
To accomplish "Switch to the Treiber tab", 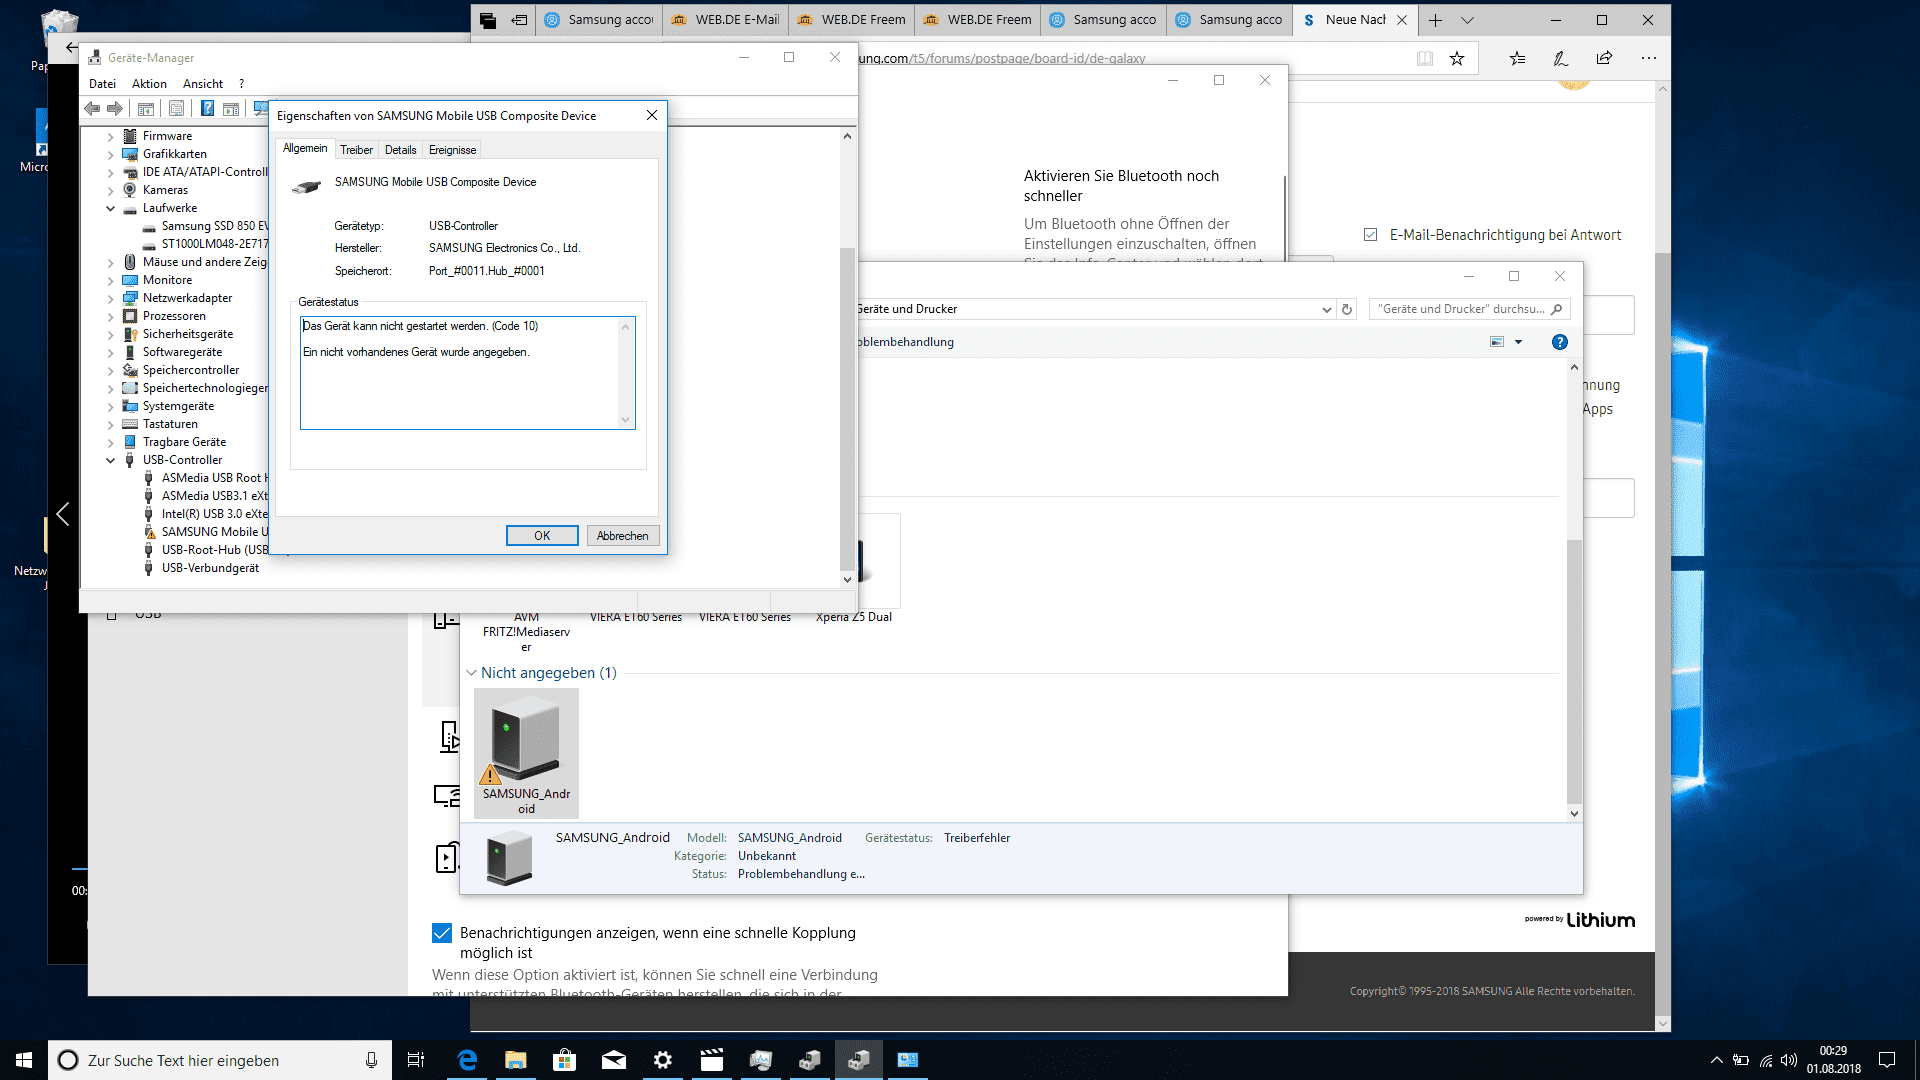I will pos(356,150).
